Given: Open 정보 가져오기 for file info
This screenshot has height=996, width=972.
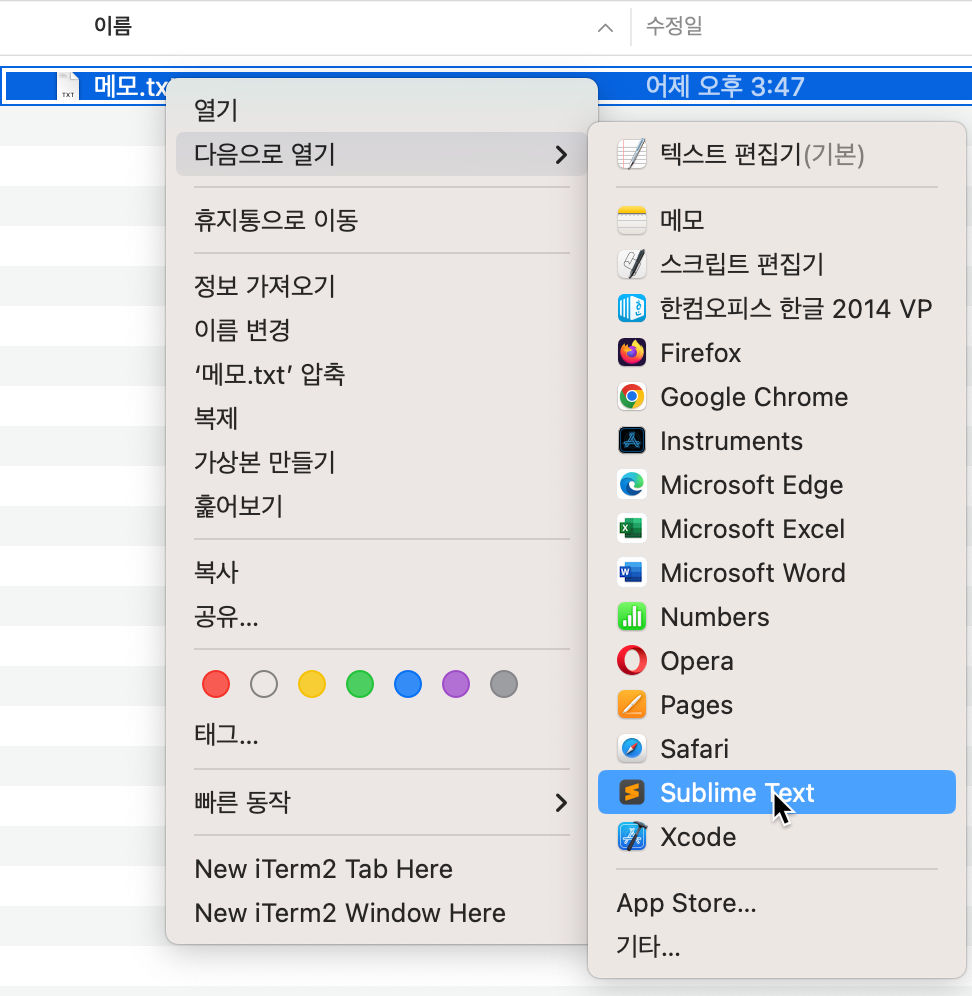Looking at the screenshot, I should (381, 286).
